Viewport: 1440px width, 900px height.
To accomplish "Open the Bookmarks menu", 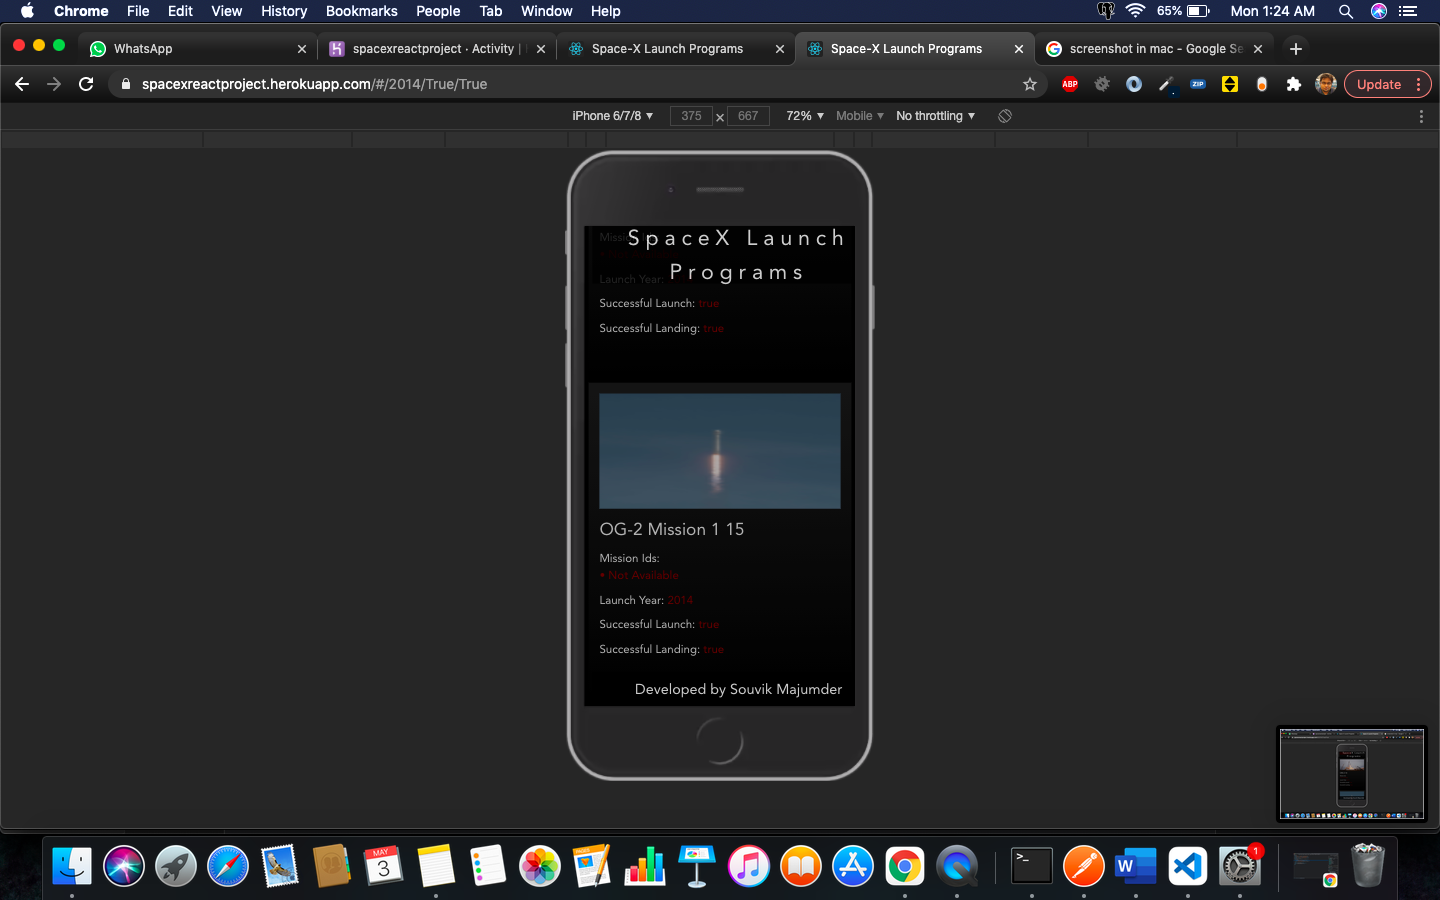I will [362, 11].
